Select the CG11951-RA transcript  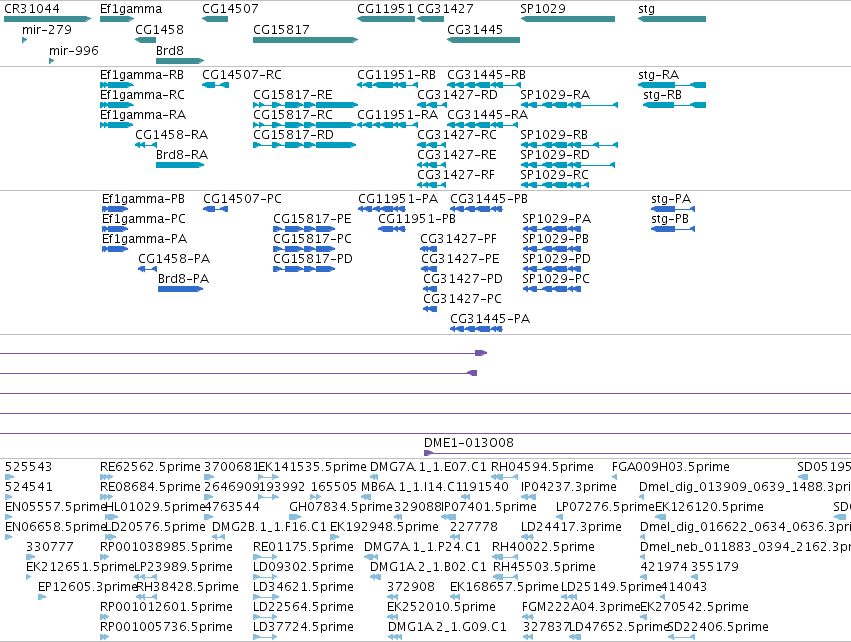(397, 115)
